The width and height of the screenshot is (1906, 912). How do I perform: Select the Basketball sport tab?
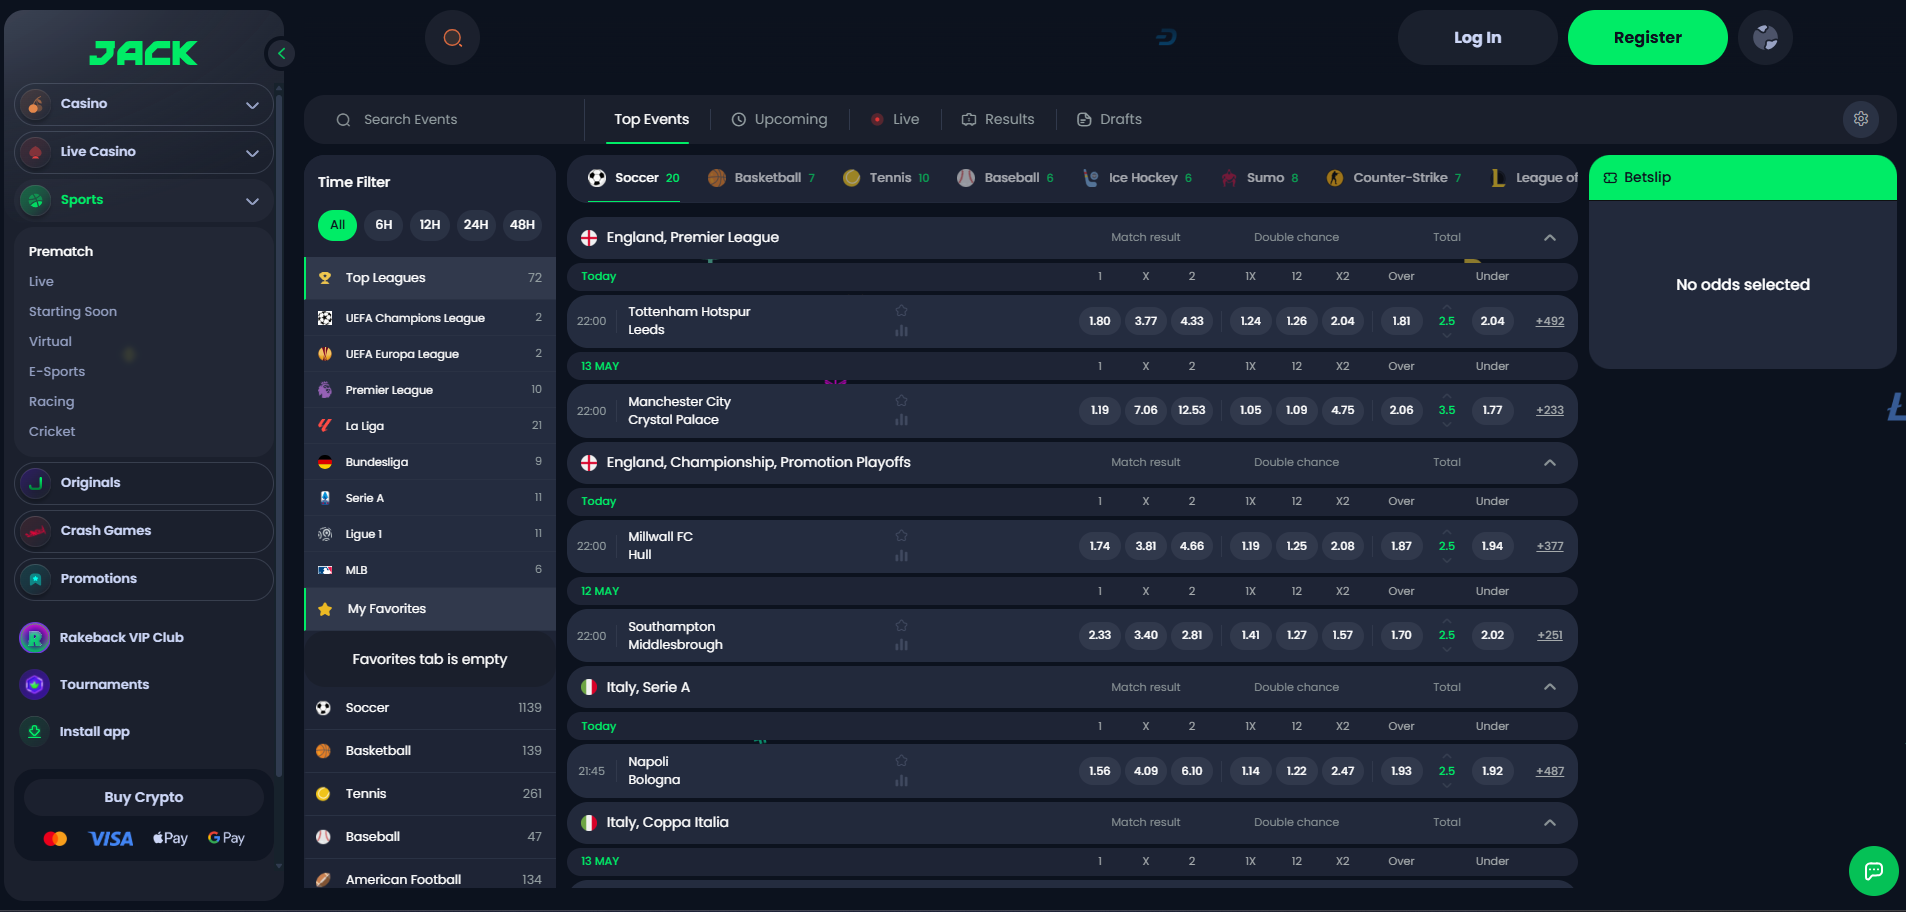coord(761,178)
